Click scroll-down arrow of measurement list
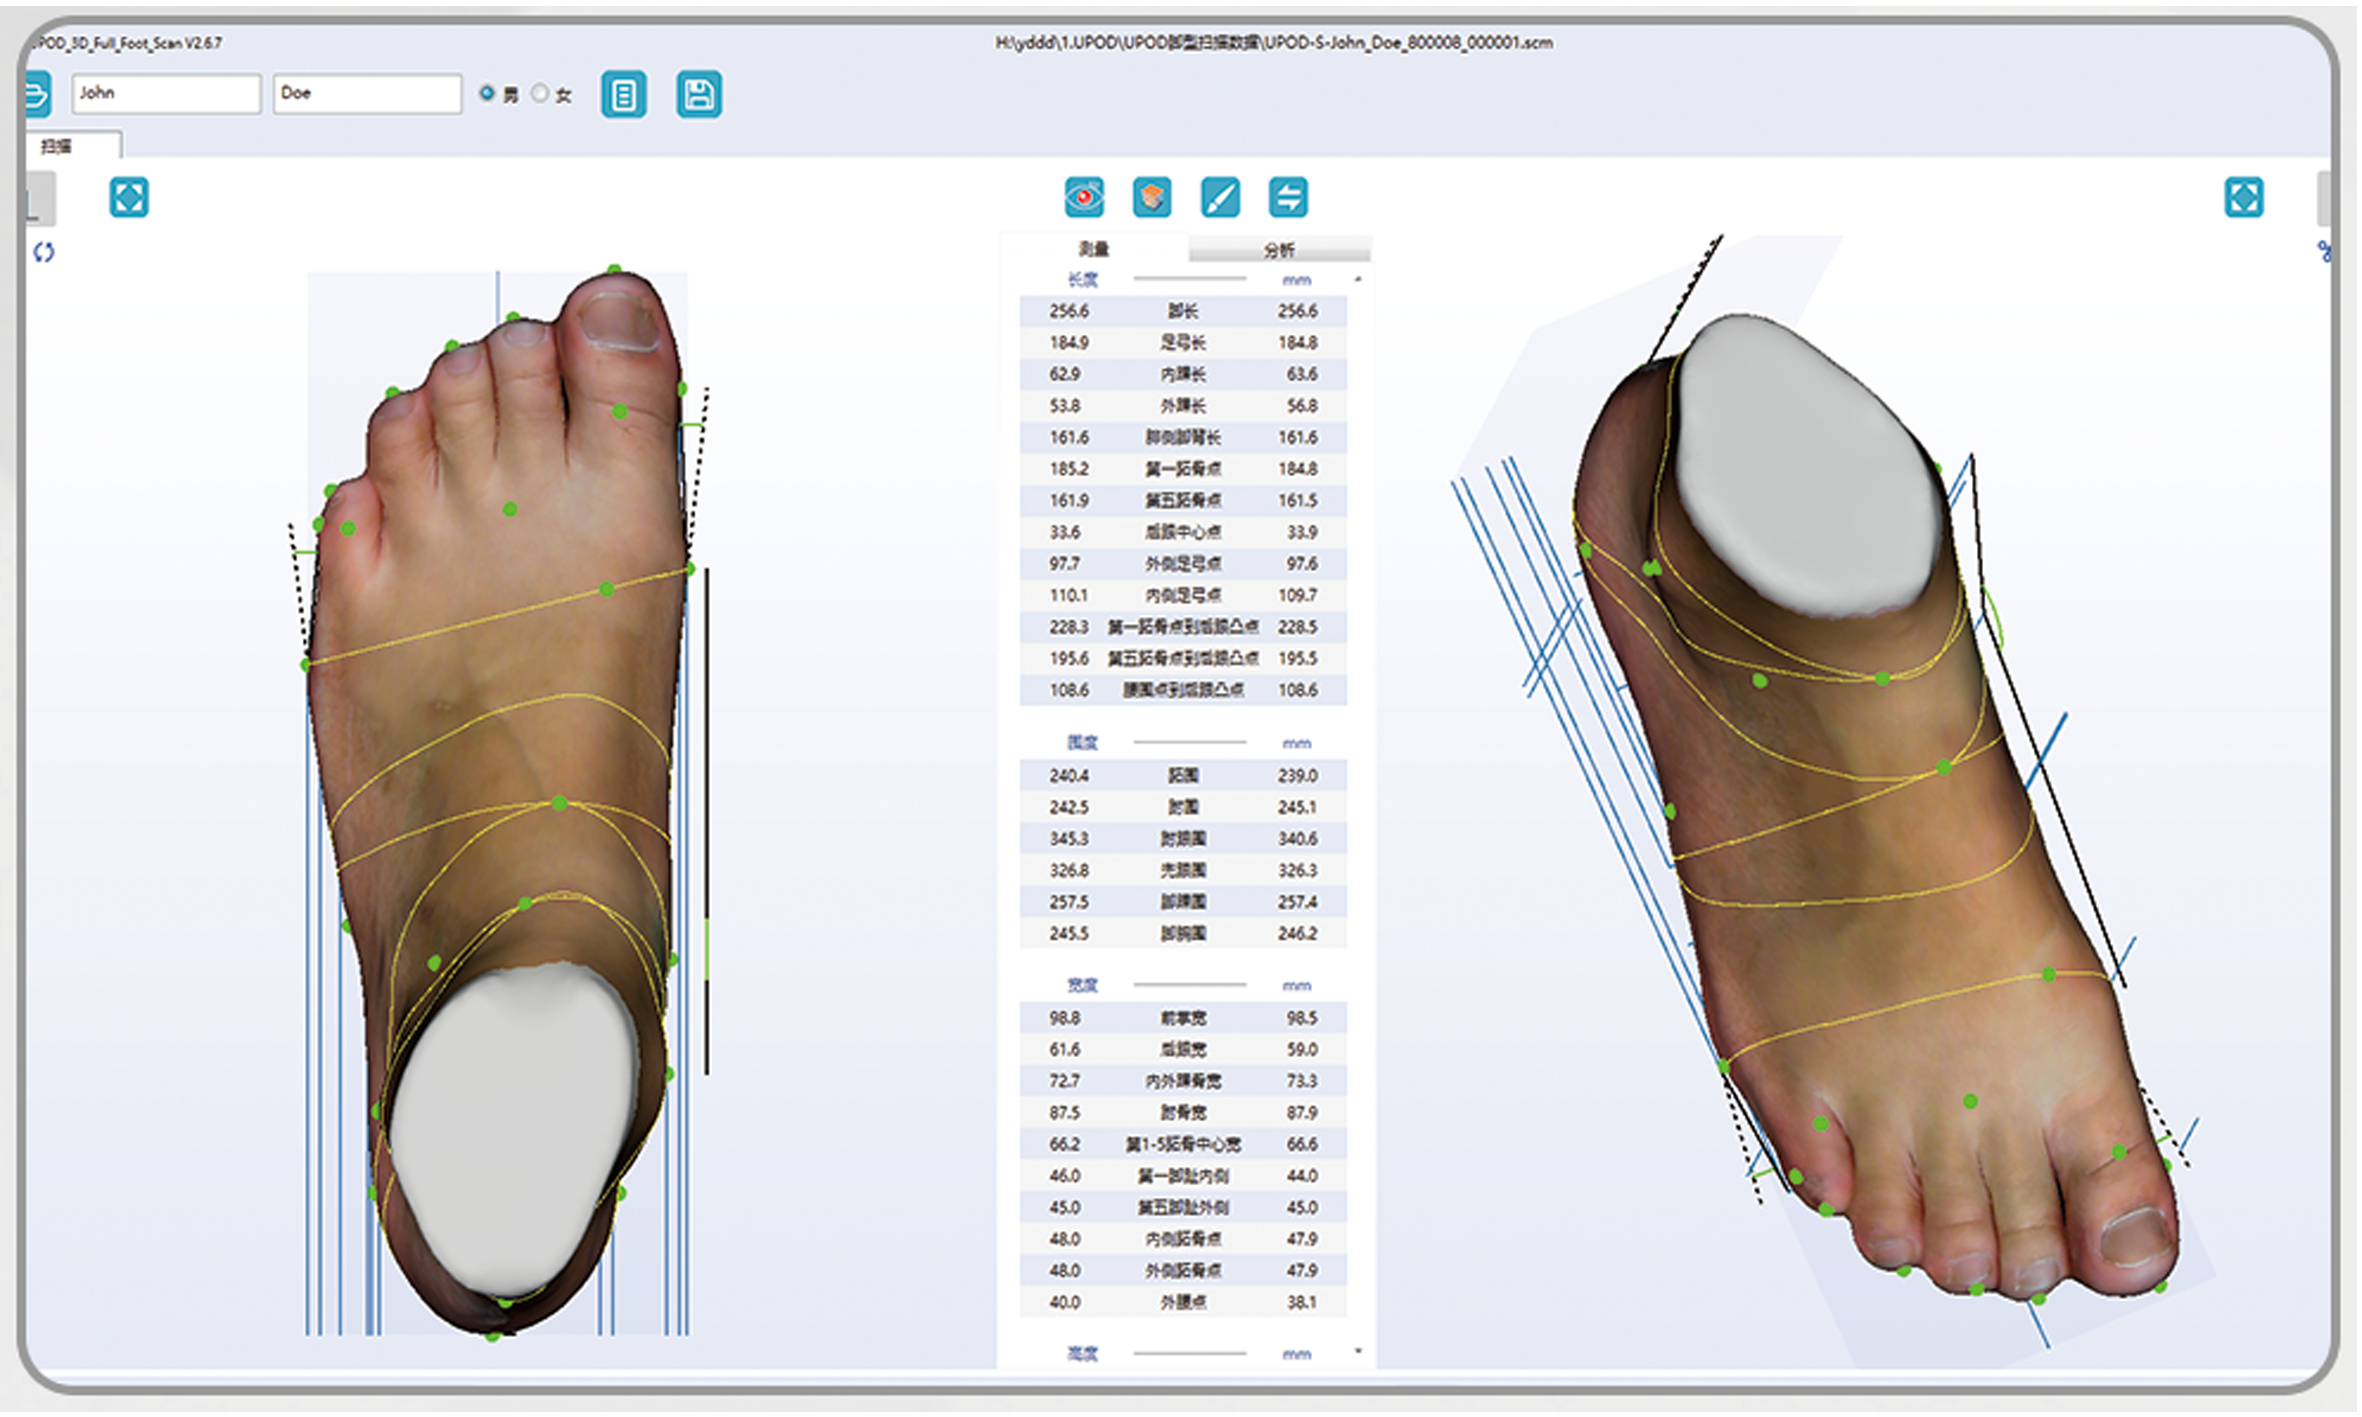Screen dimensions: 2362x1417 pyautogui.click(x=1357, y=1351)
